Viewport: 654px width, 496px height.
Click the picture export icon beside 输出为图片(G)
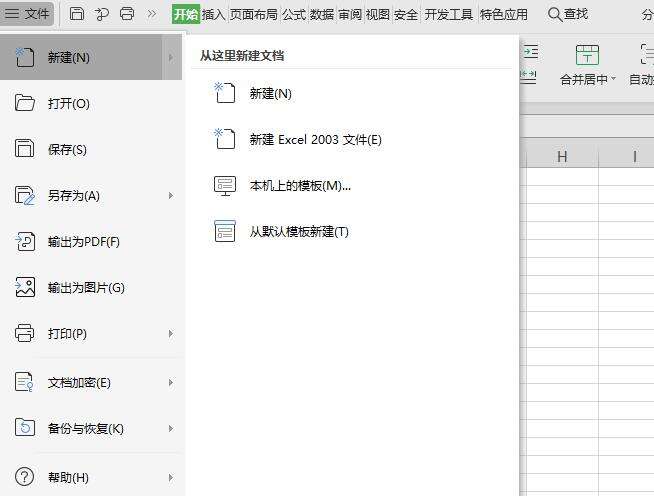[x=25, y=287]
